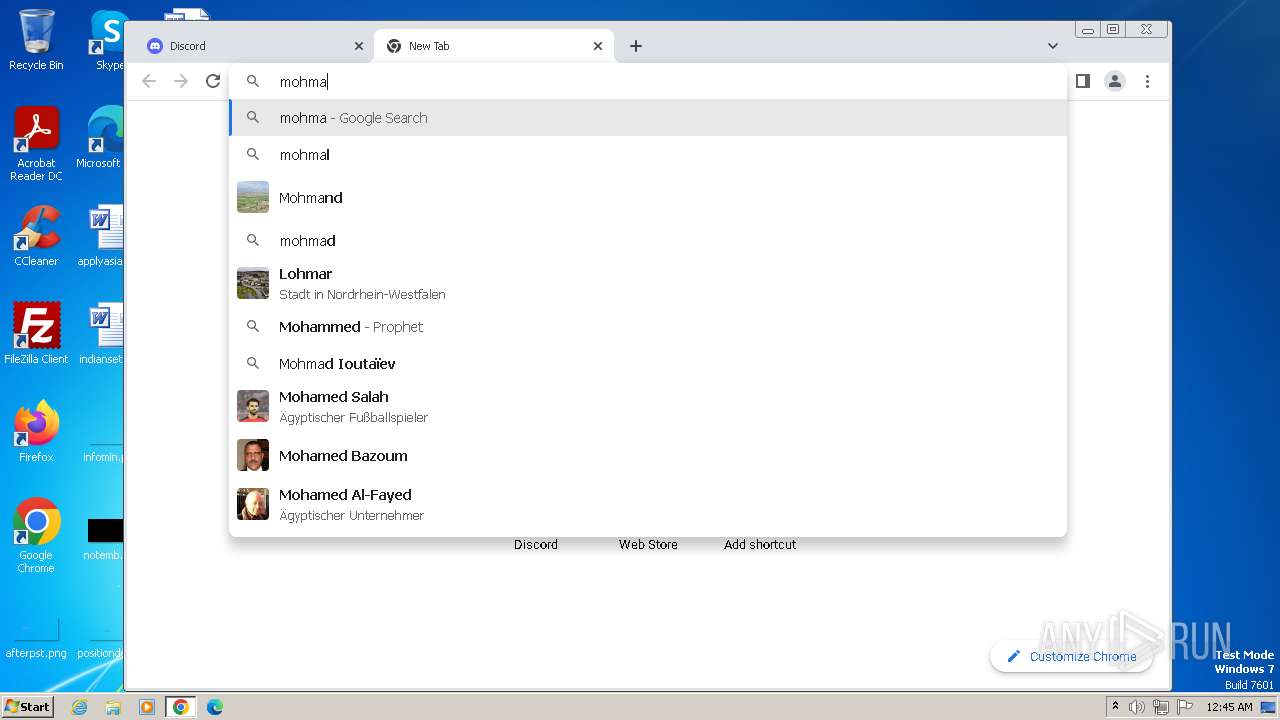Viewport: 1280px width, 720px height.
Task: Open the Firefox desktop icon
Action: pyautogui.click(x=36, y=432)
